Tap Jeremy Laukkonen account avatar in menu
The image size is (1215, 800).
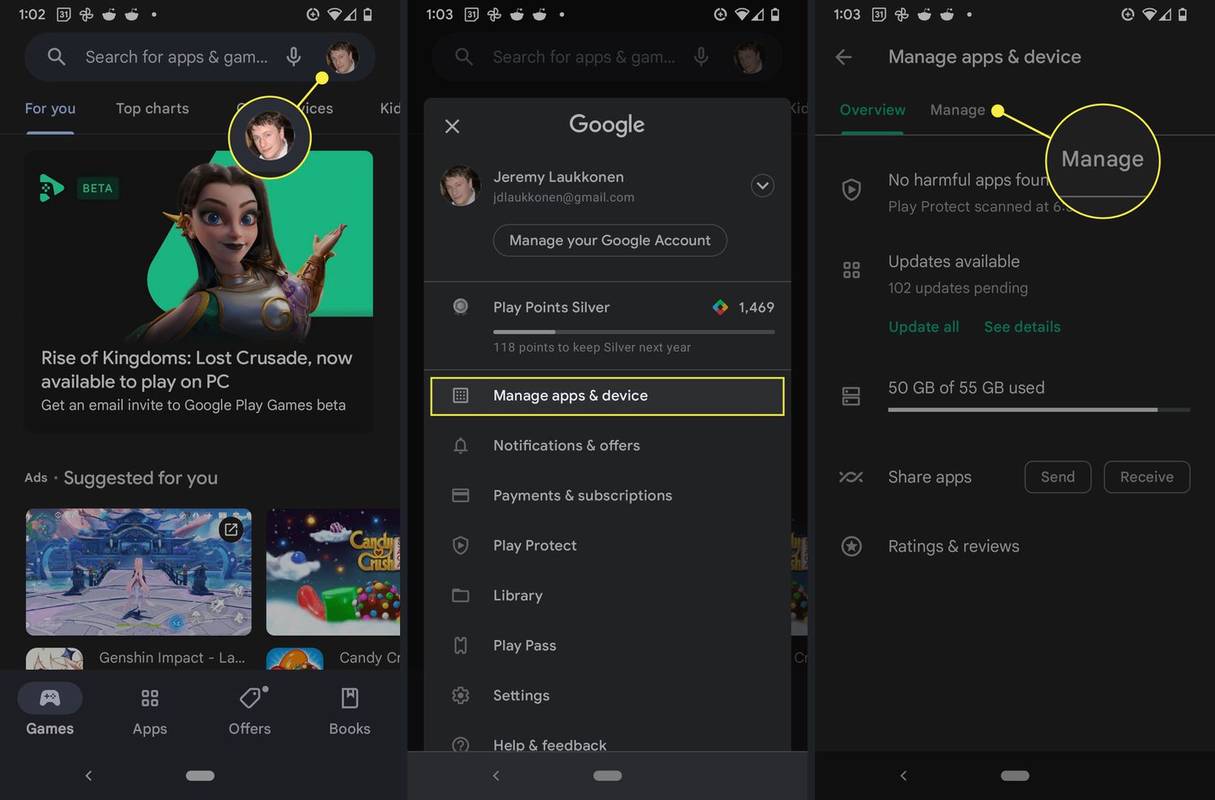460,186
